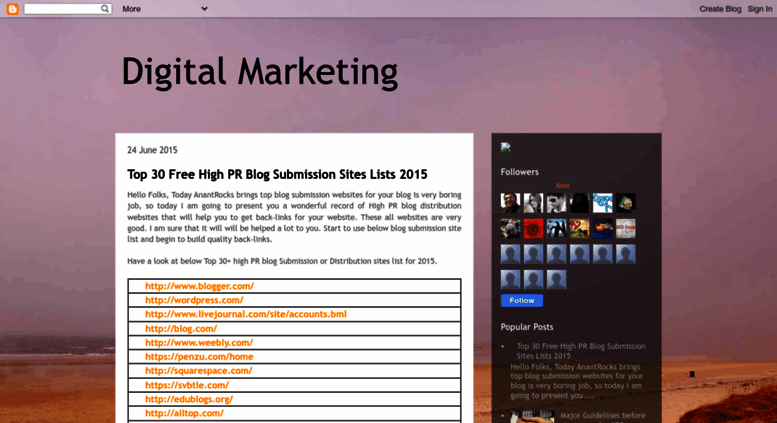Open the wordpress.com link
This screenshot has width=777, height=423.
(x=194, y=300)
